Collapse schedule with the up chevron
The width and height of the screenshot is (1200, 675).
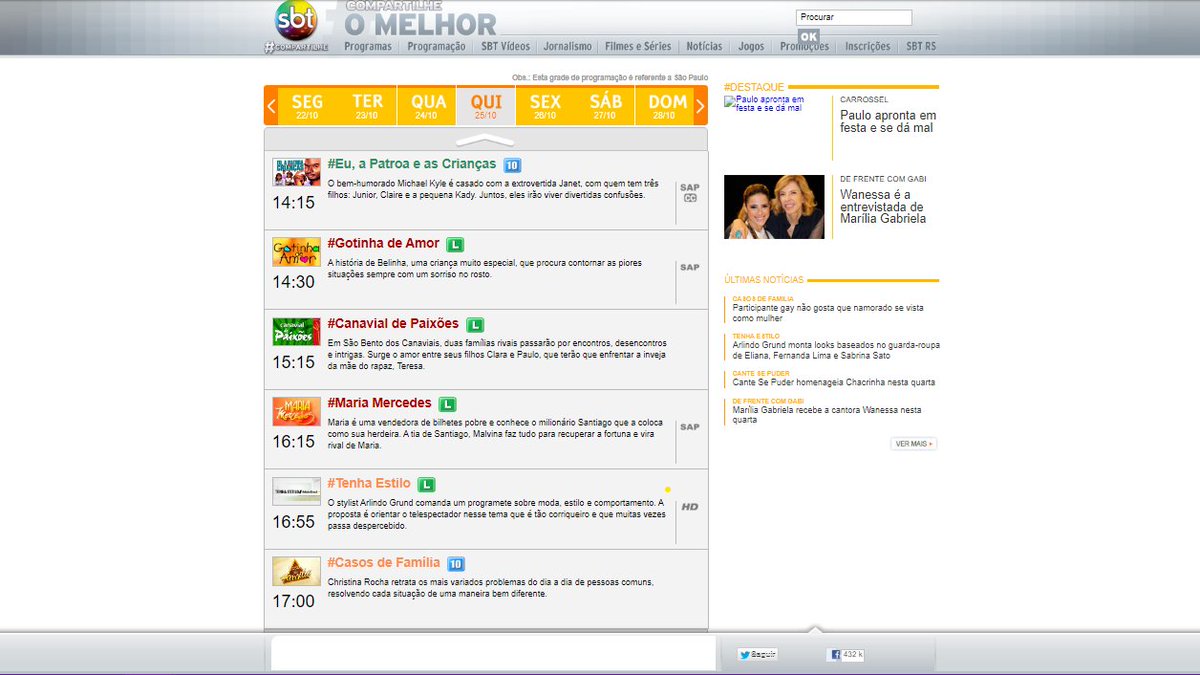coord(485,140)
